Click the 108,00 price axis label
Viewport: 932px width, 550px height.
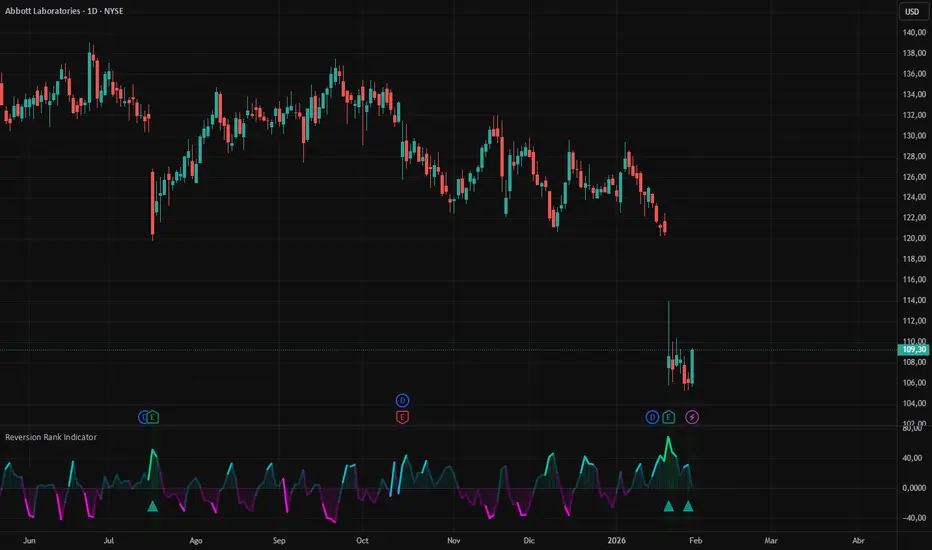click(914, 362)
